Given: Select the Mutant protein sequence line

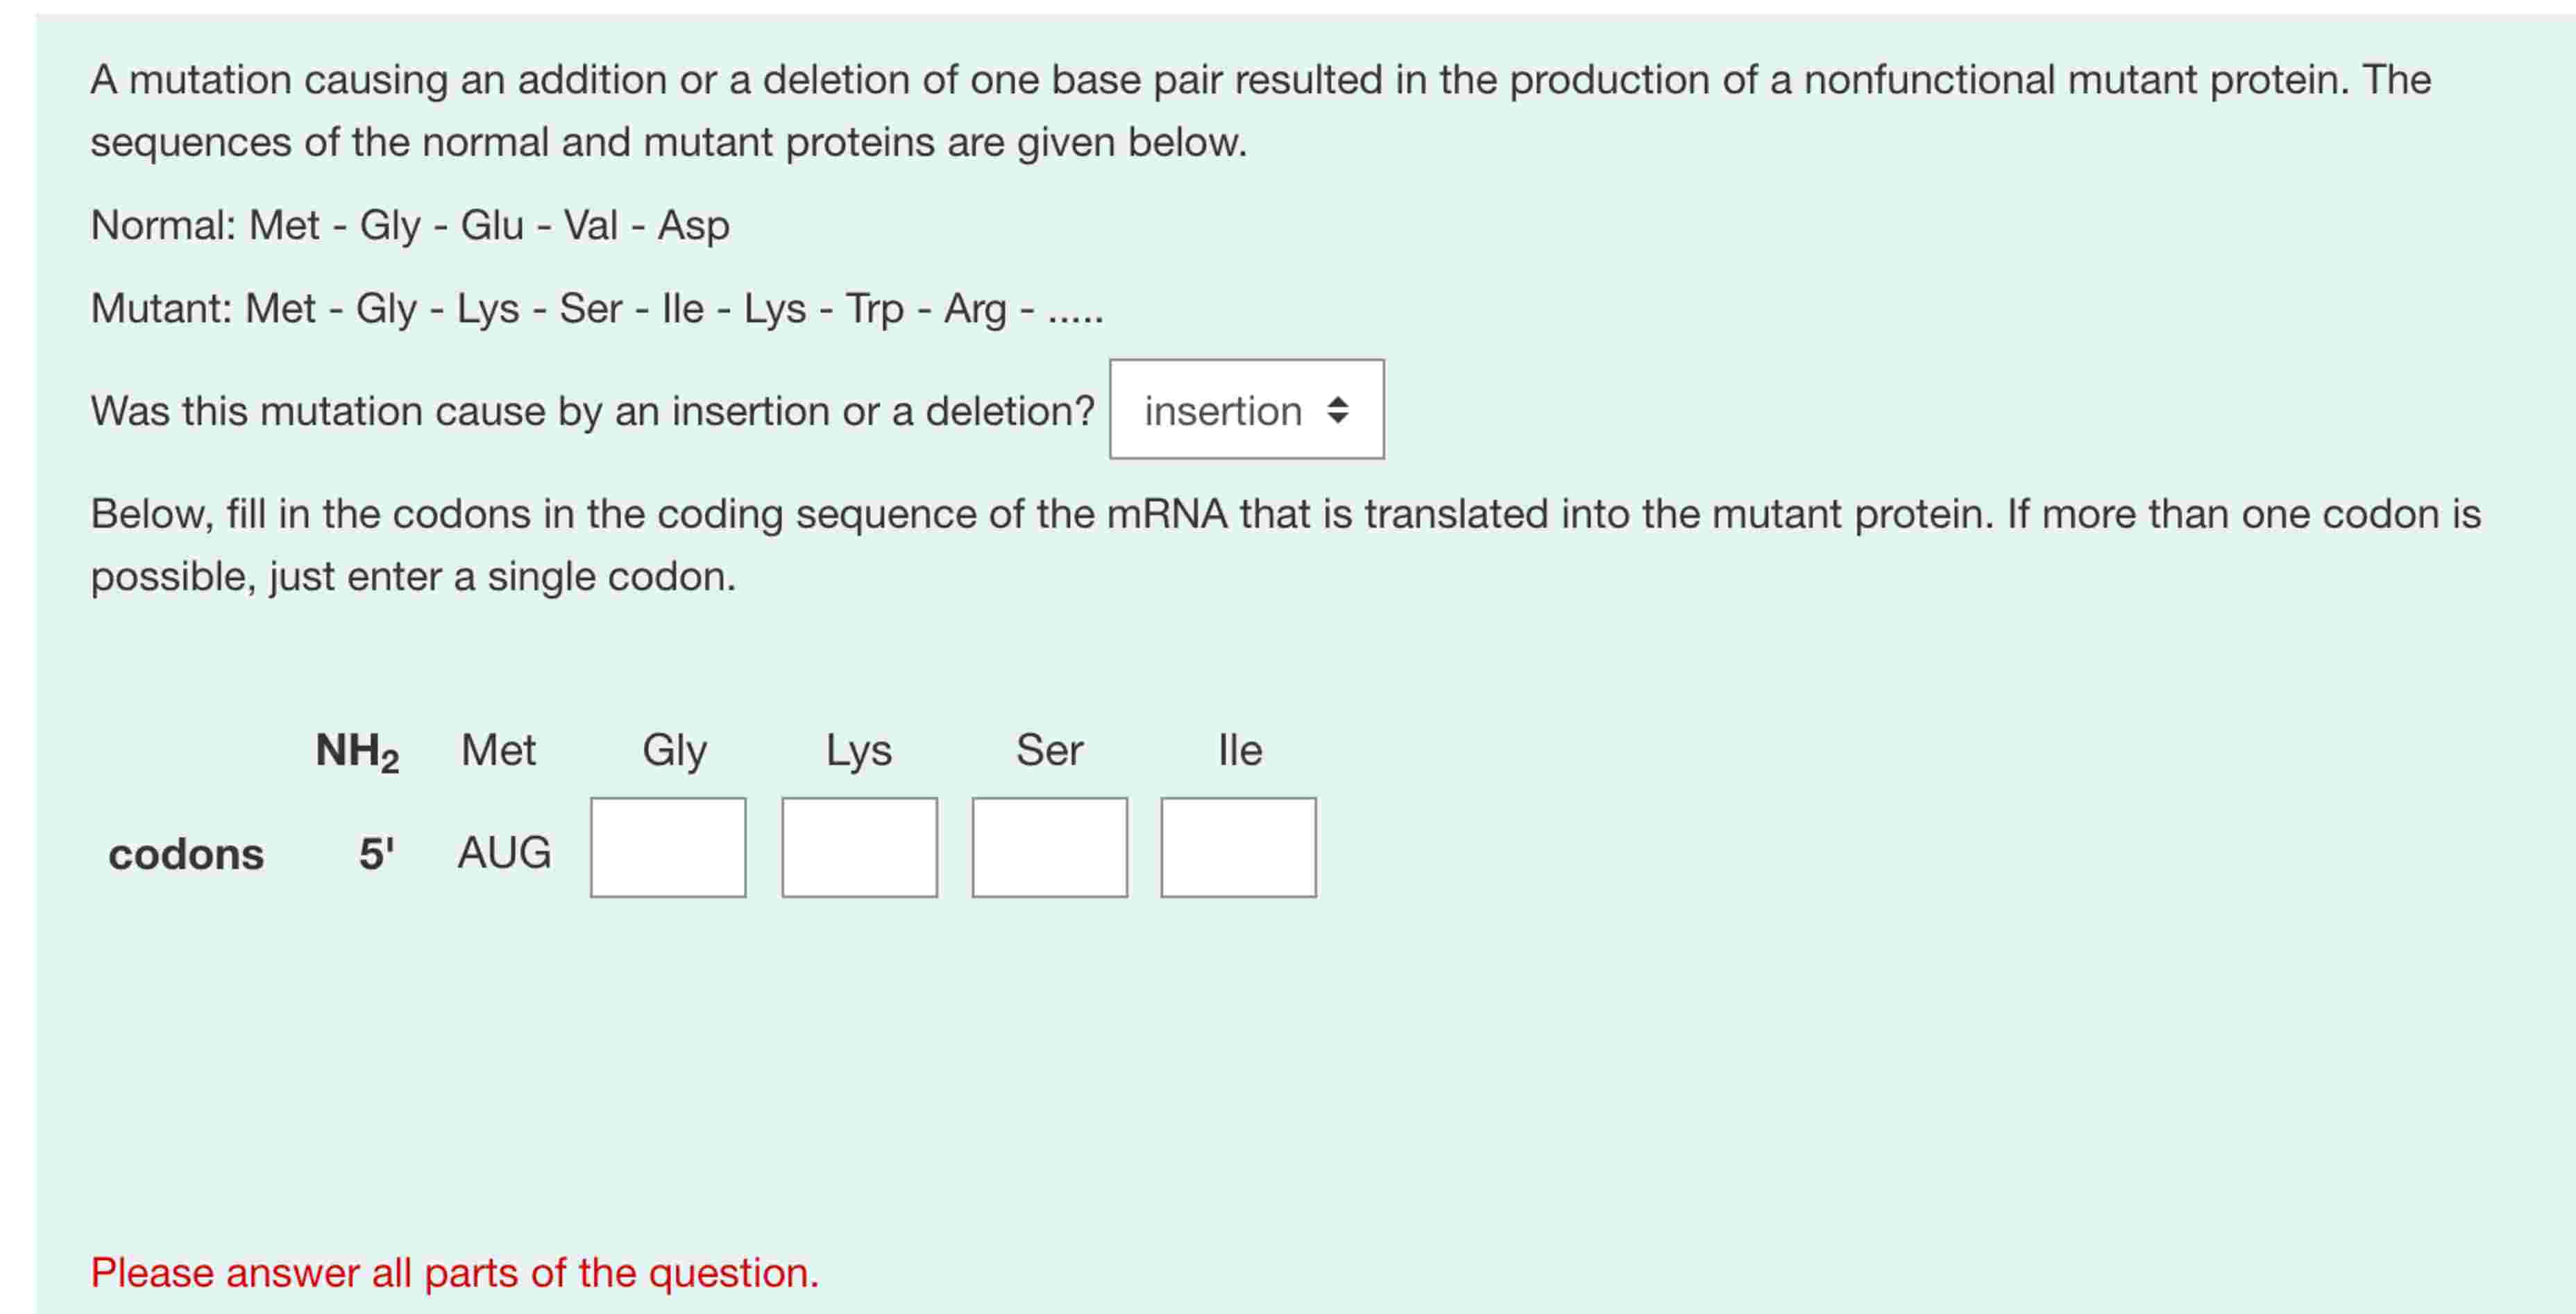Looking at the screenshot, I should click(595, 309).
